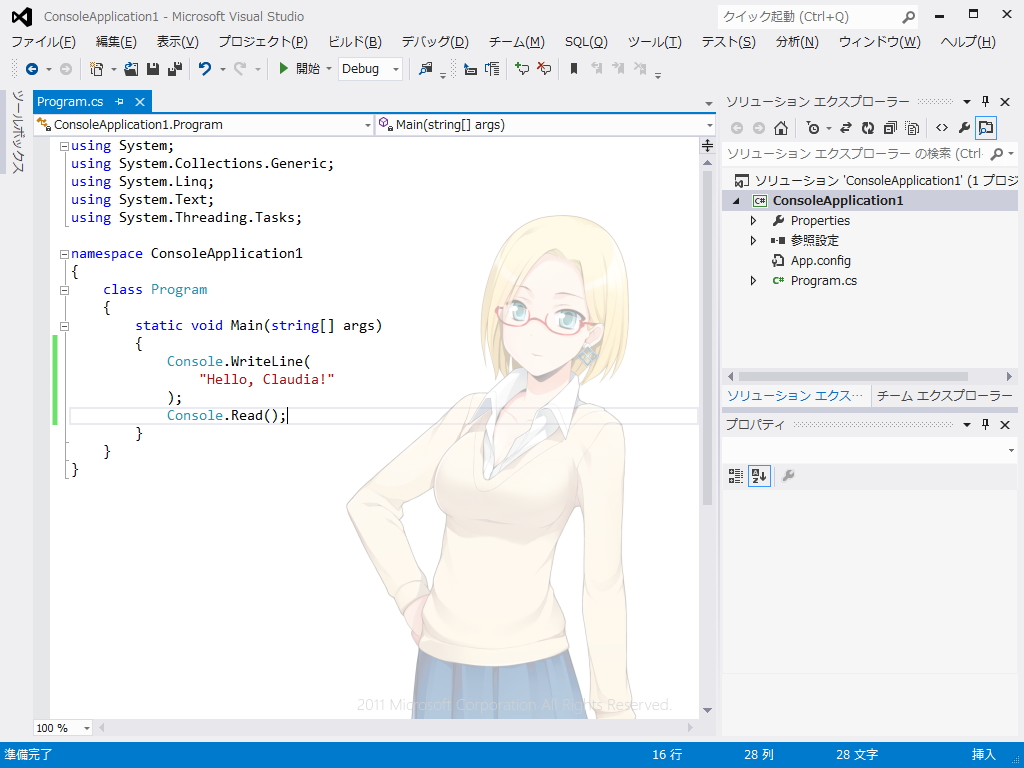Collapse the namespace ConsoleApplication1 code block
This screenshot has height=768, width=1024.
64,254
